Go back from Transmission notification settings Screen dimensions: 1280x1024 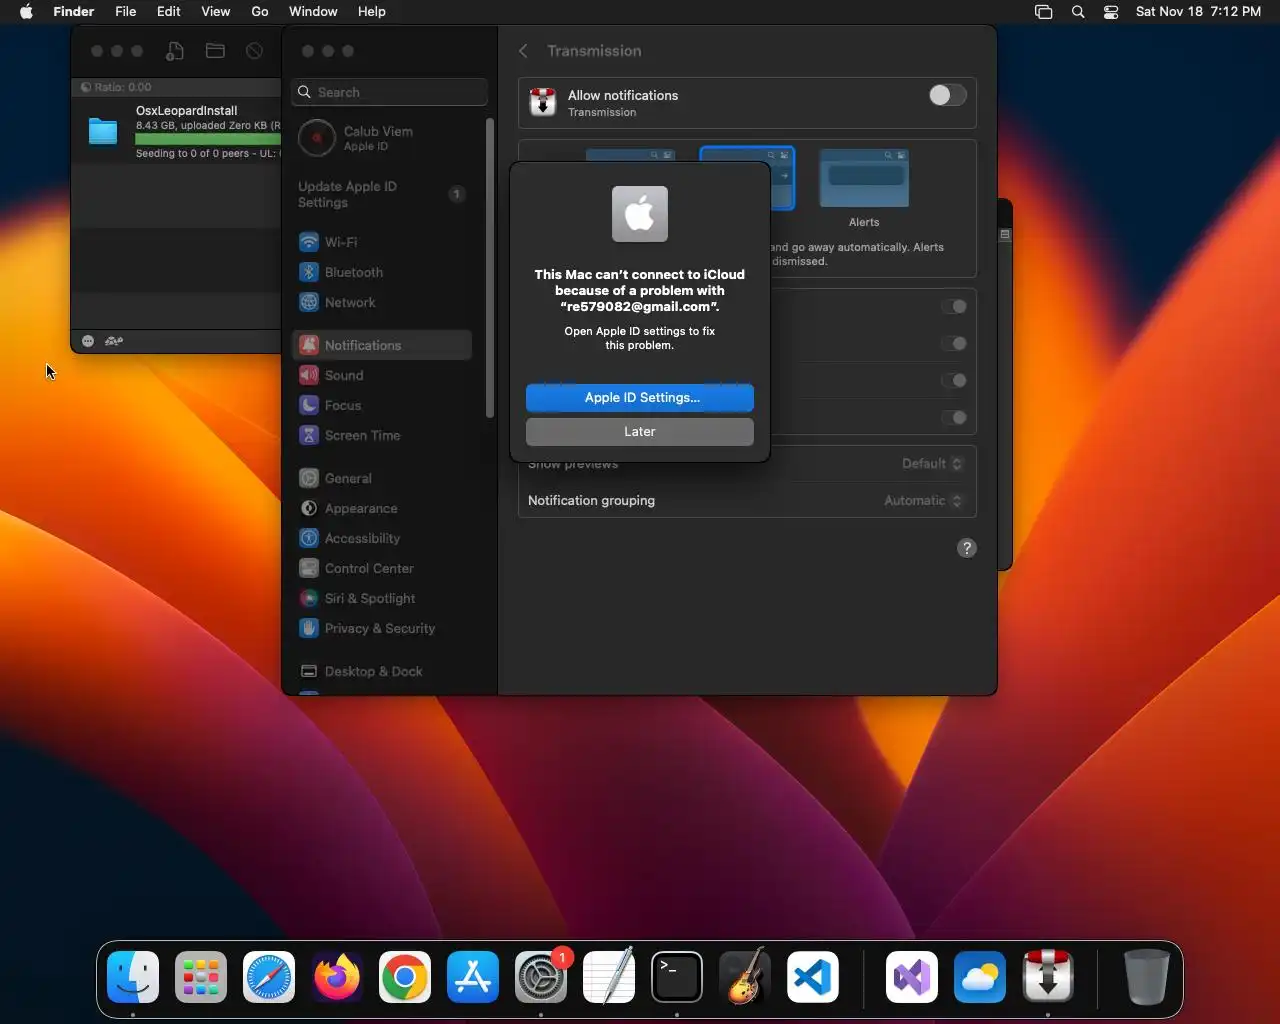(523, 51)
